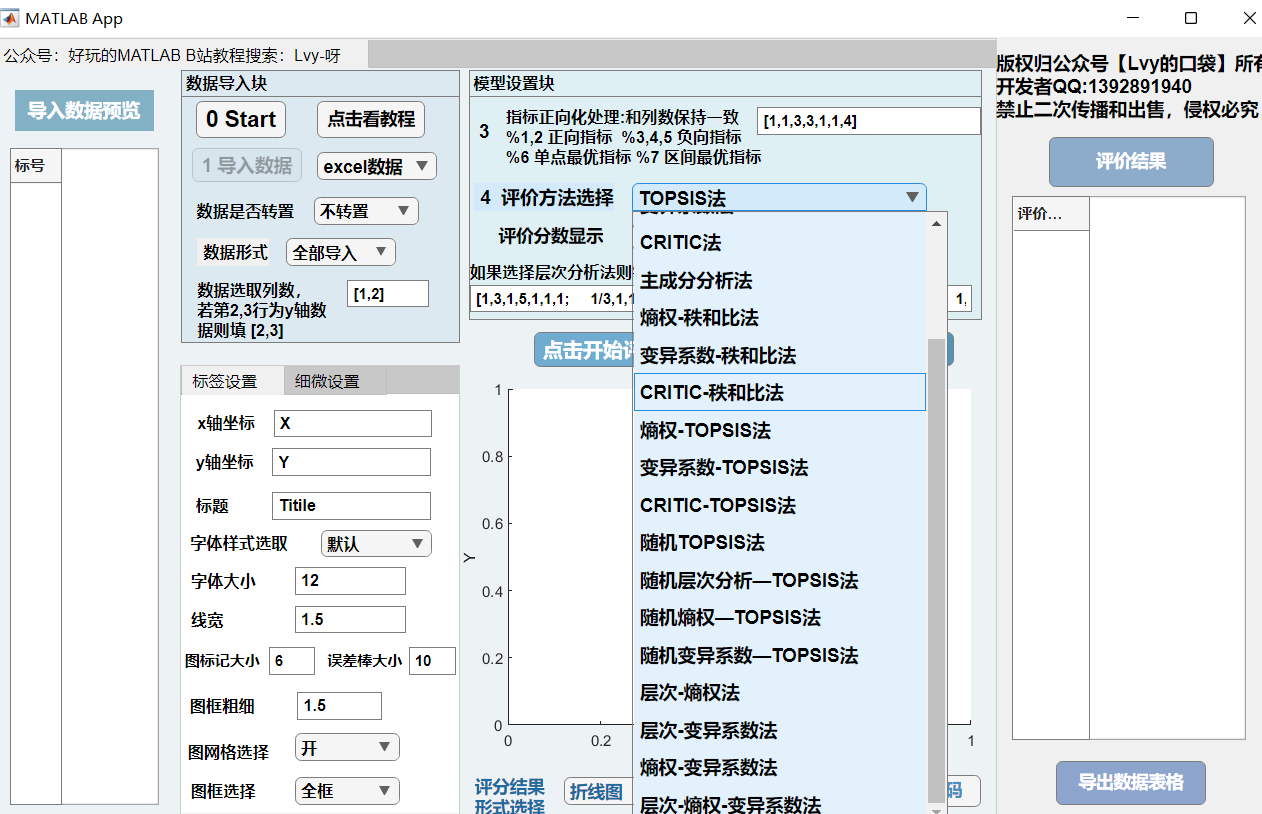Screen dimensions: 1262x814
Task: Collapse the TOPSIS法 evaluation method dropdown
Action: pyautogui.click(x=779, y=198)
